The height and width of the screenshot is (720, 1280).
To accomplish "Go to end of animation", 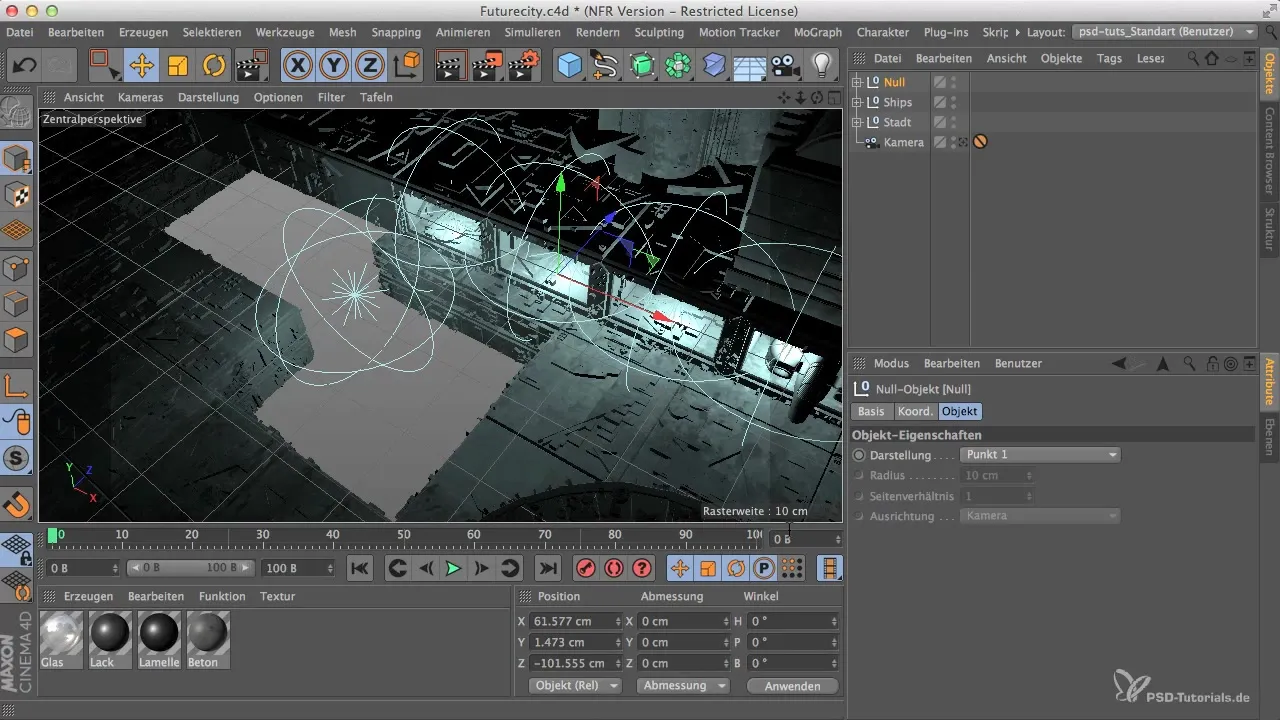I will 547,568.
